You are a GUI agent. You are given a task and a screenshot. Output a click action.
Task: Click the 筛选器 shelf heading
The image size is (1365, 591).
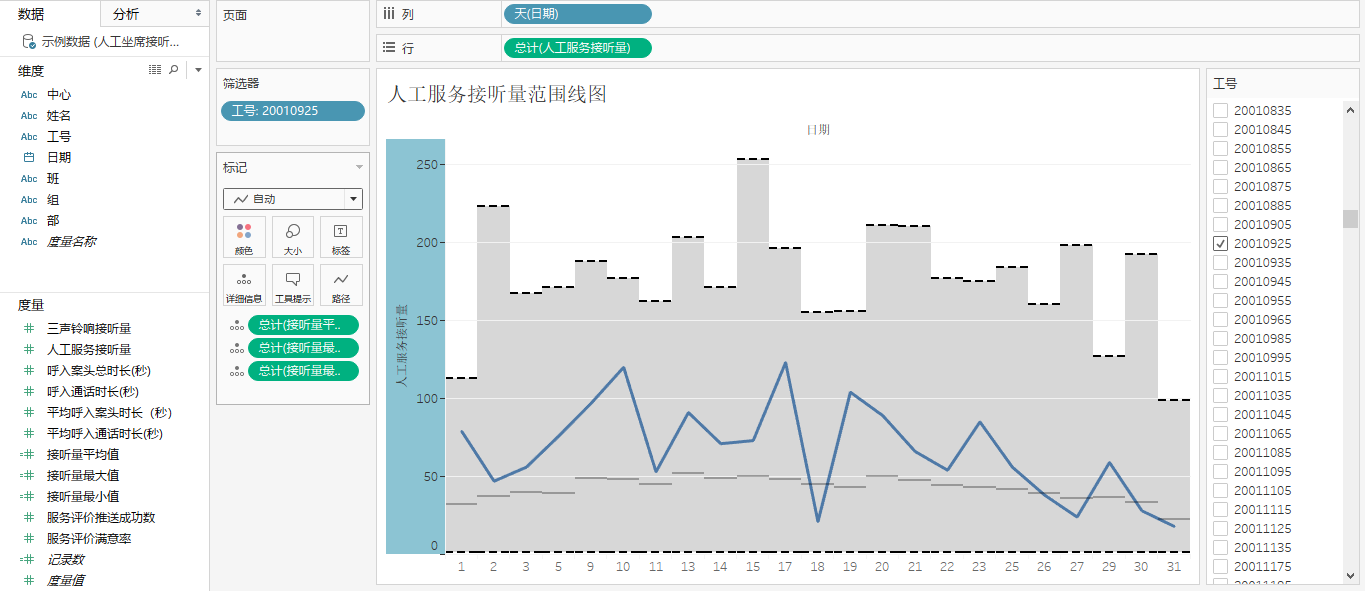241,84
